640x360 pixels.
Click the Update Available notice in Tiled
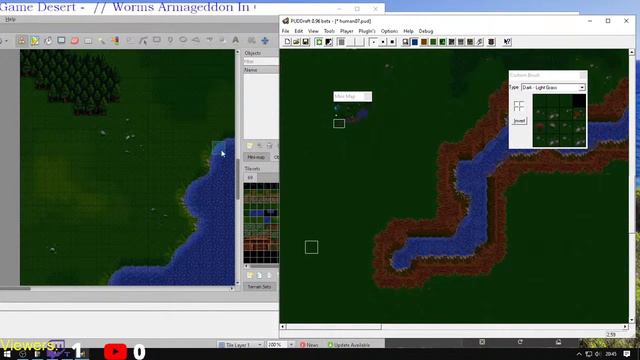click(x=349, y=345)
